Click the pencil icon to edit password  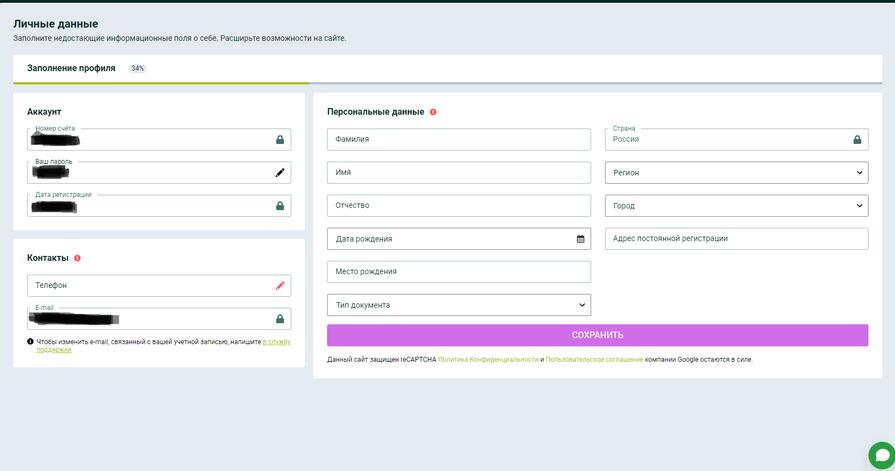280,172
